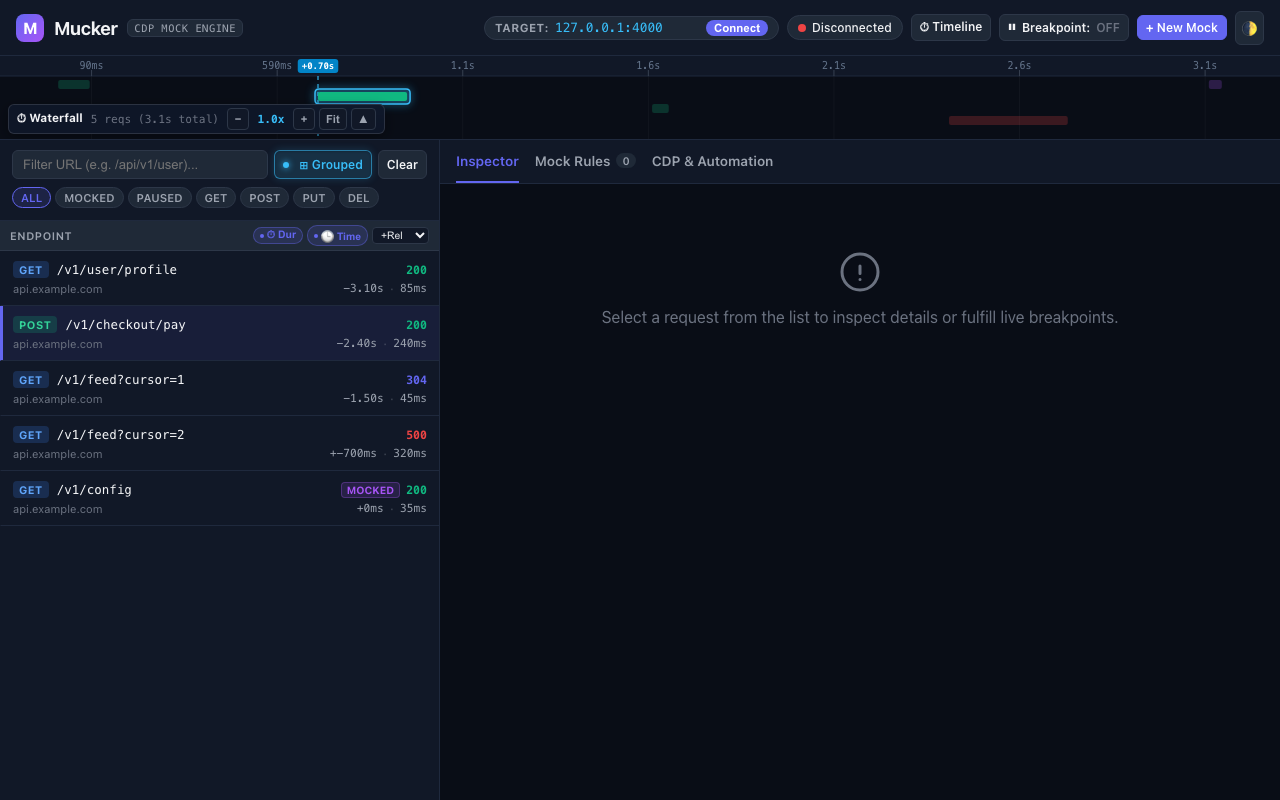Clear the request list
The width and height of the screenshot is (1280, 800).
click(x=402, y=164)
